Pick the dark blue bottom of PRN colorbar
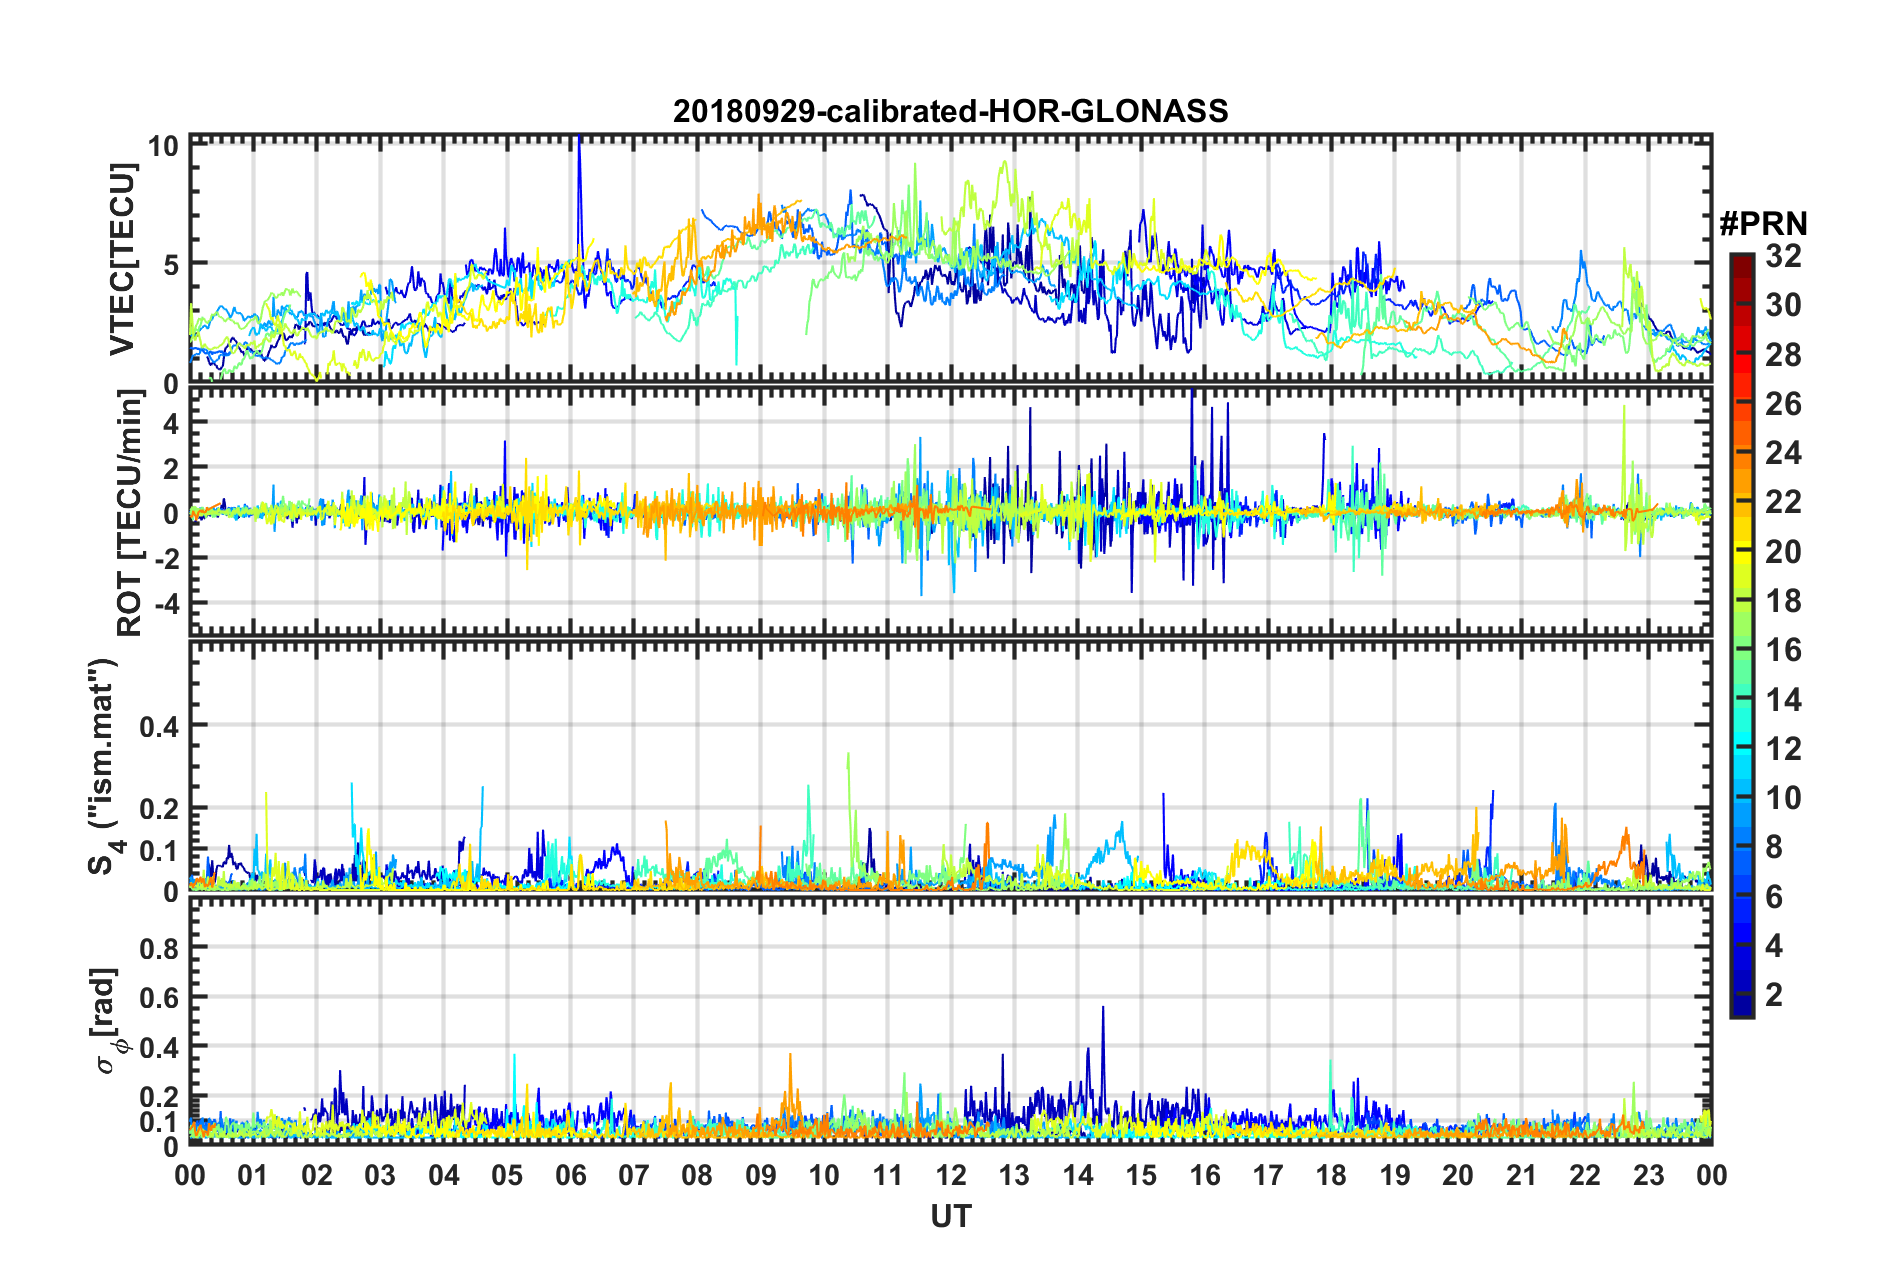 coord(1741,1010)
